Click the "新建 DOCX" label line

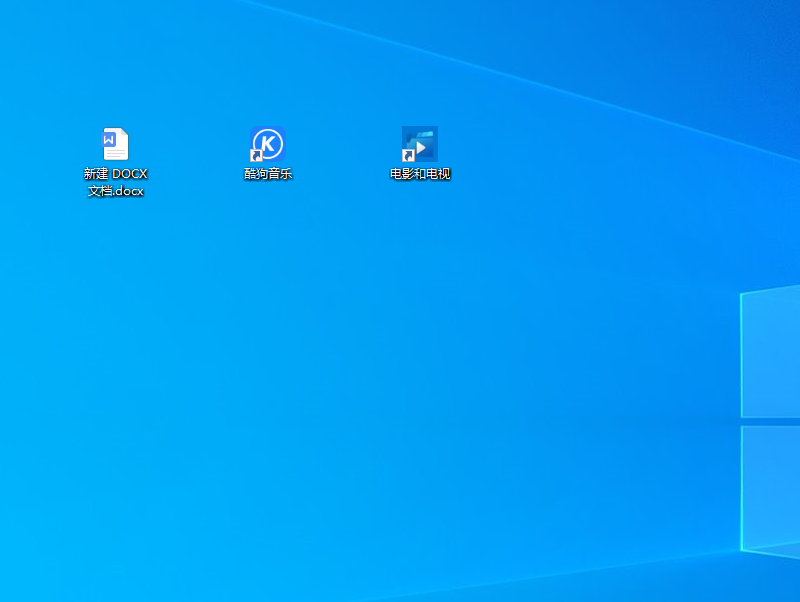click(115, 174)
